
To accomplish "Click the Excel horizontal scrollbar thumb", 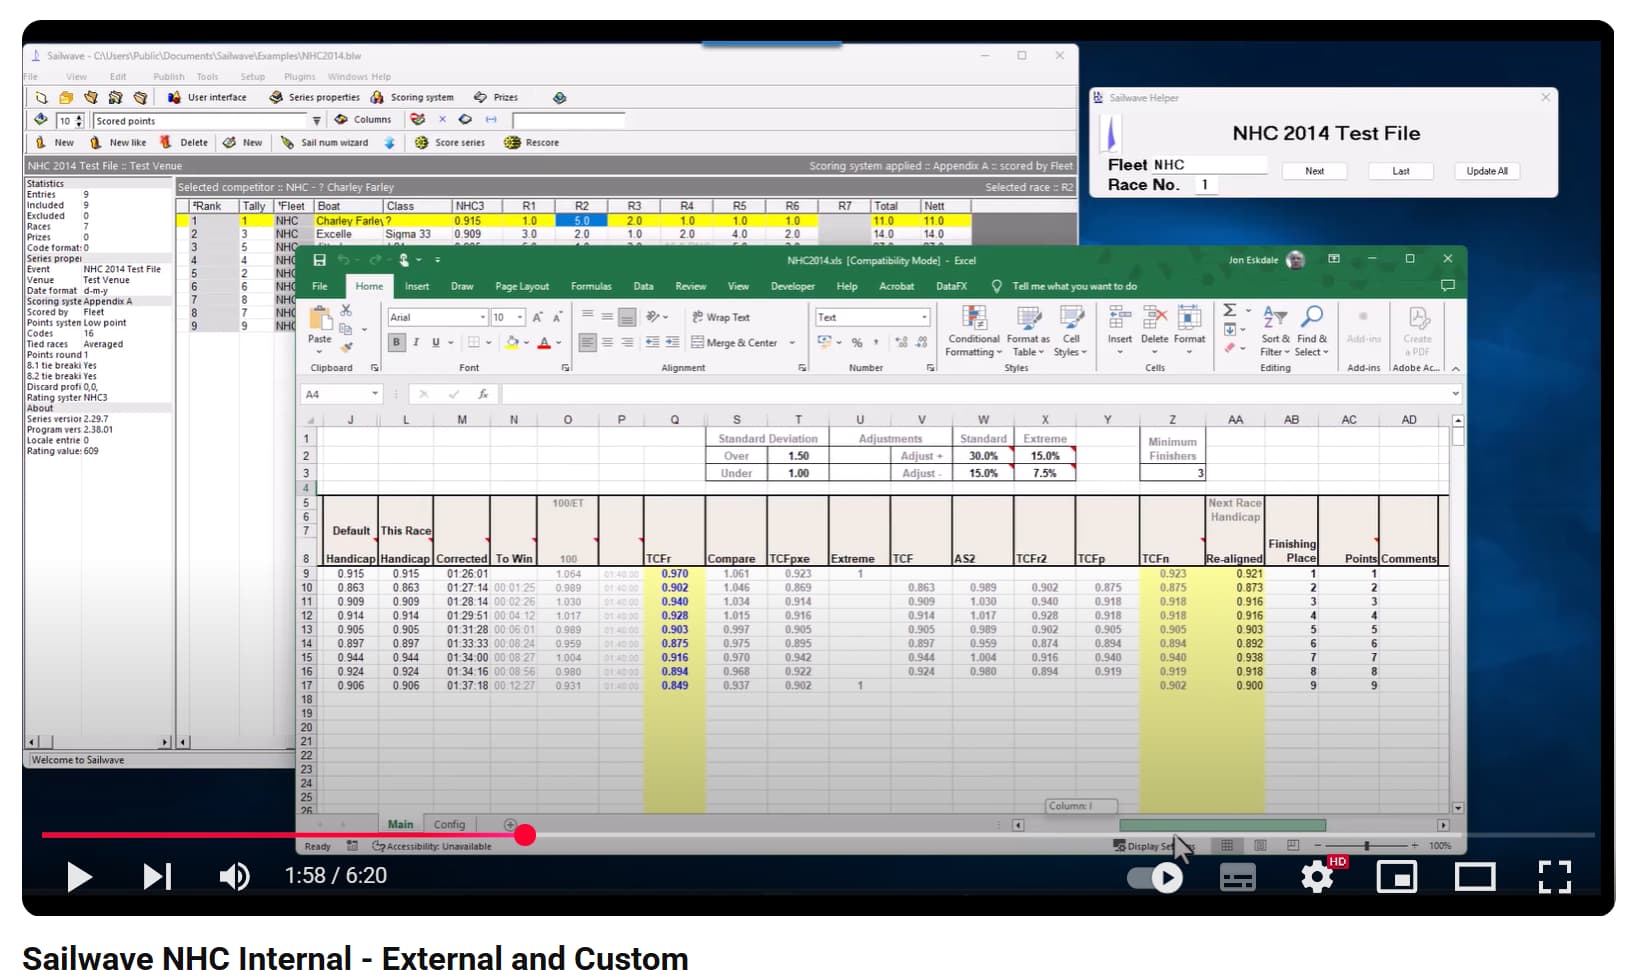I will coord(1222,826).
